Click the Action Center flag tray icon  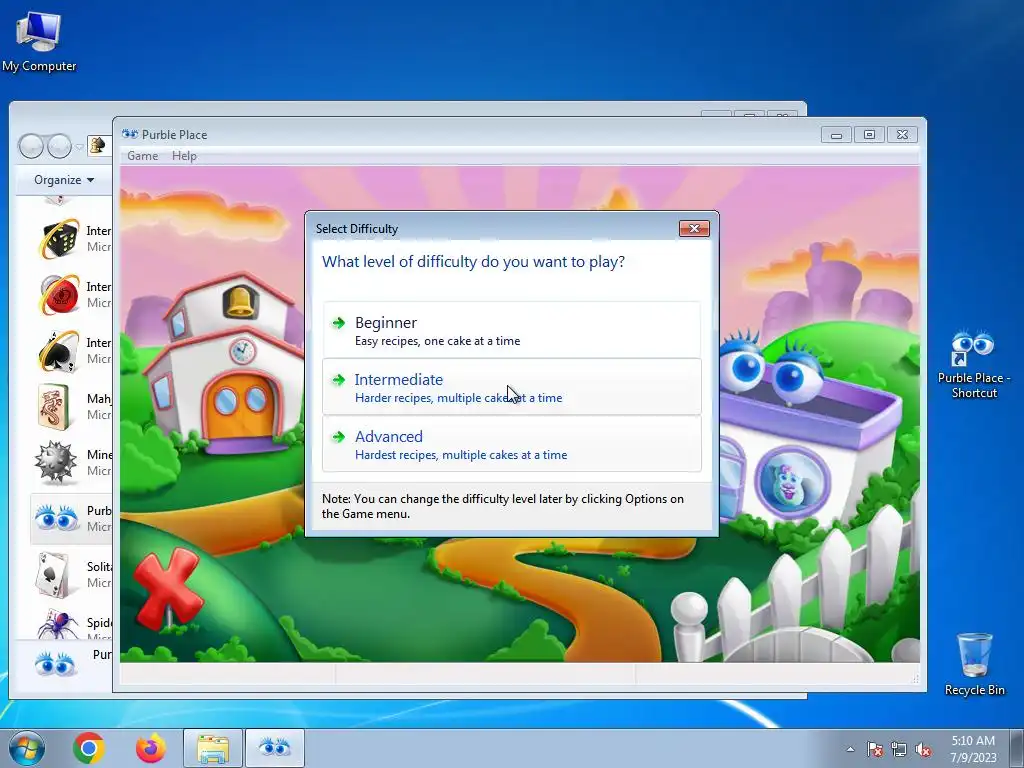point(874,750)
